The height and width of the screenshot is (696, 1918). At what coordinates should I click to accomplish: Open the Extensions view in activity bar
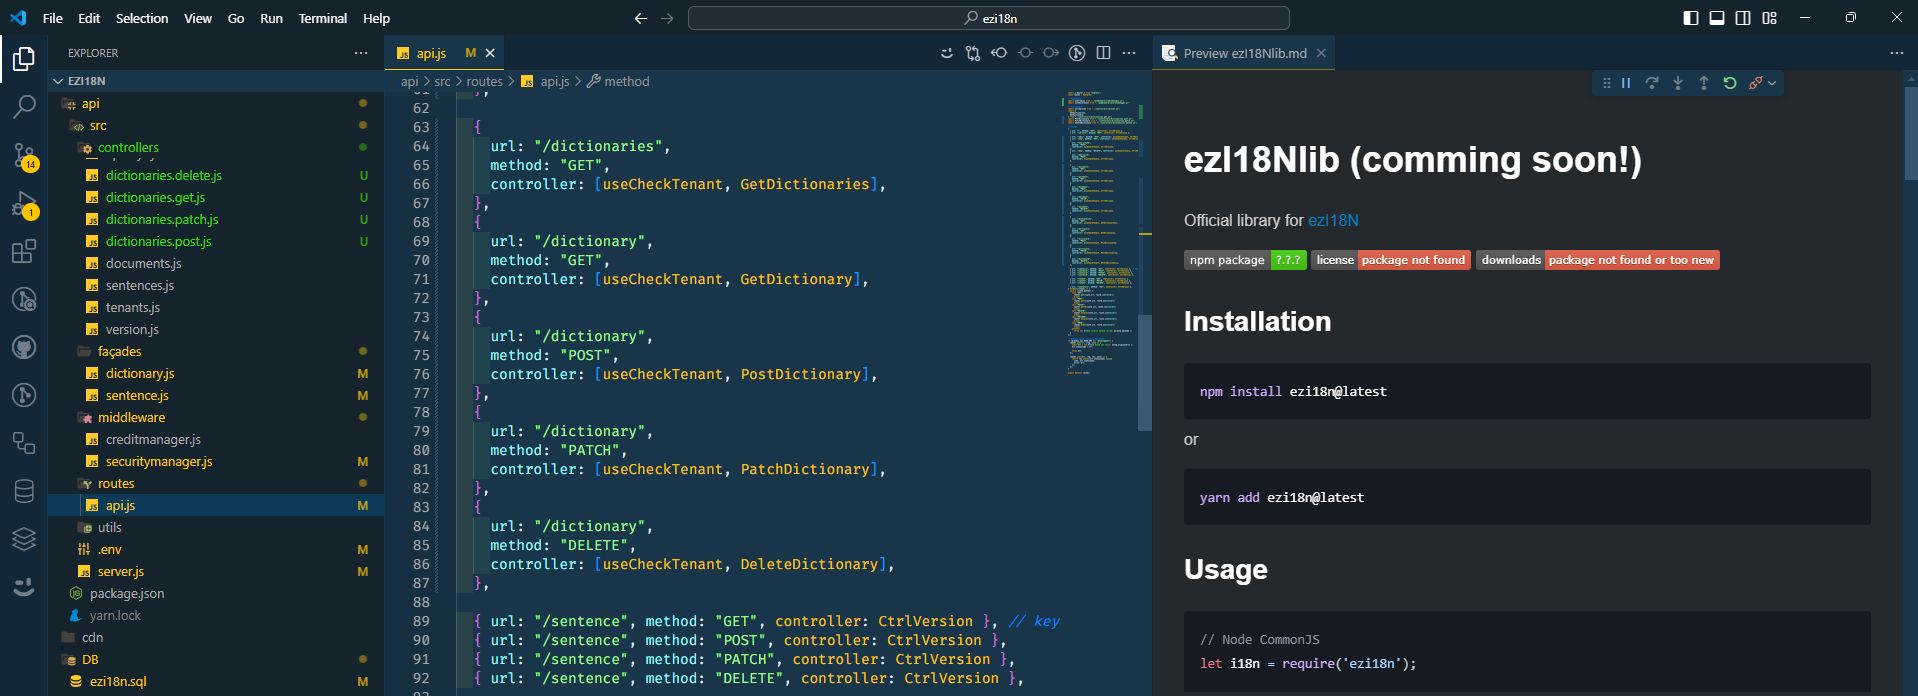24,251
